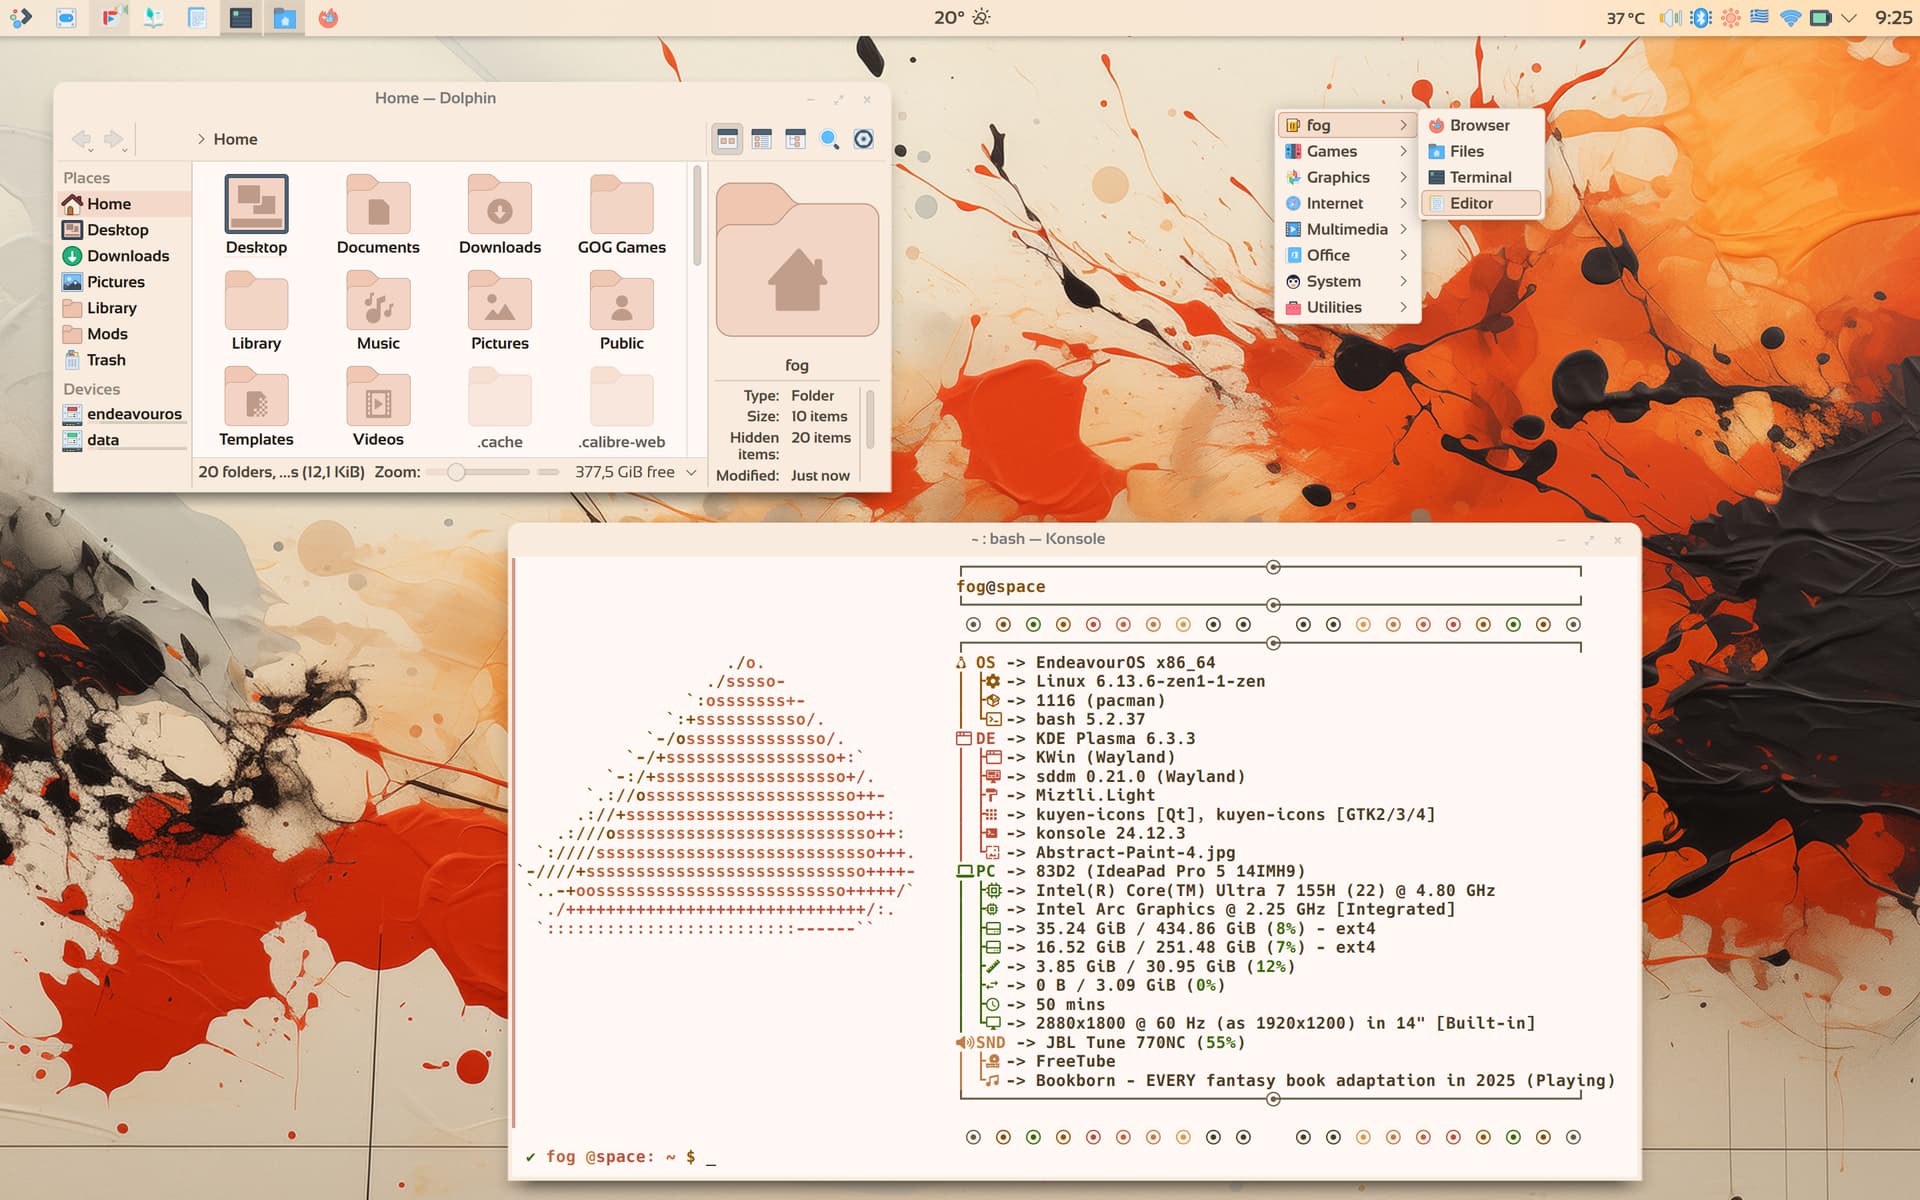The height and width of the screenshot is (1200, 1920).
Task: Click the brightness sun icon in system tray
Action: click(1730, 18)
